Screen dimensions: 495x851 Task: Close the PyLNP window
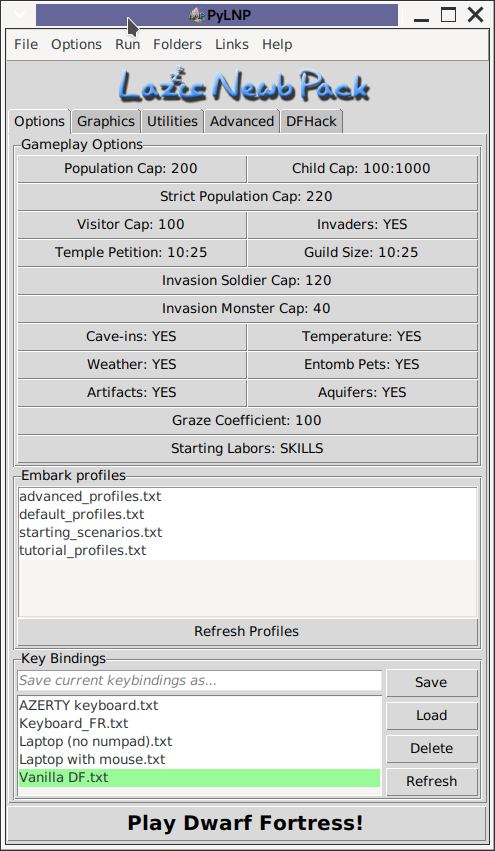[x=475, y=15]
